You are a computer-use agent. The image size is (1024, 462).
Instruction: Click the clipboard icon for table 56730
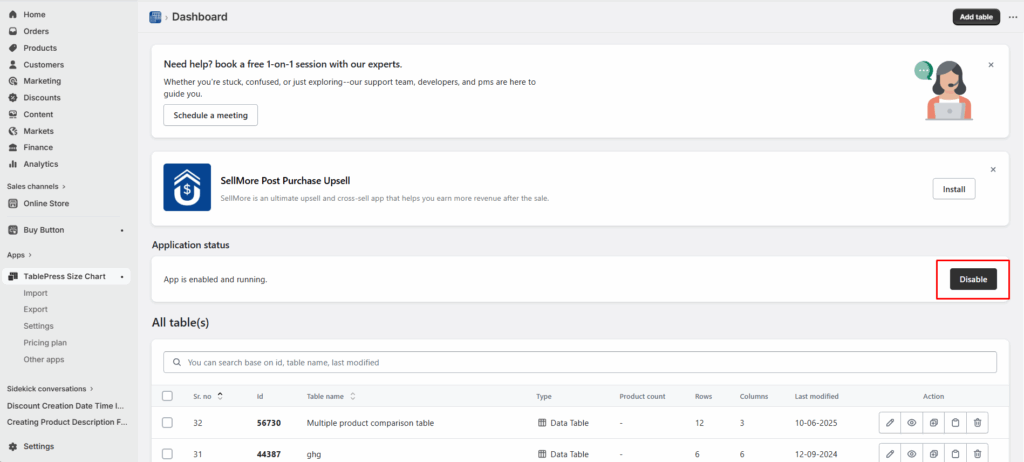pyautogui.click(x=956, y=423)
